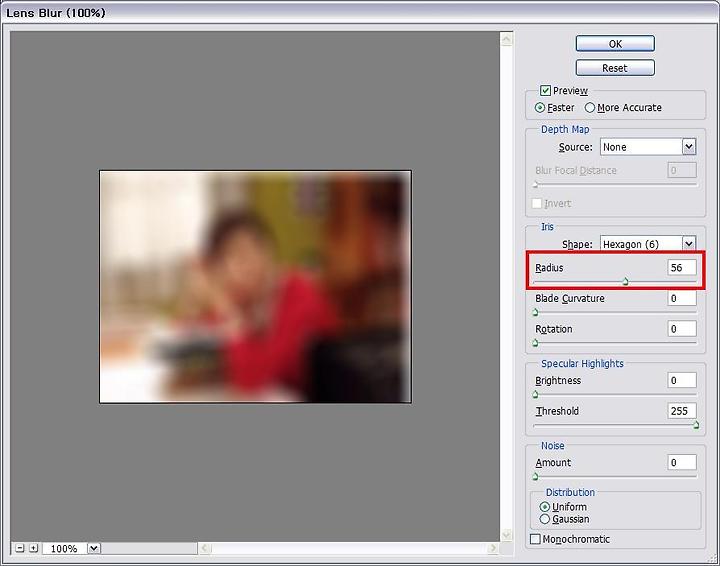Click the Radius slider handle
720x566 pixels.
(625, 281)
